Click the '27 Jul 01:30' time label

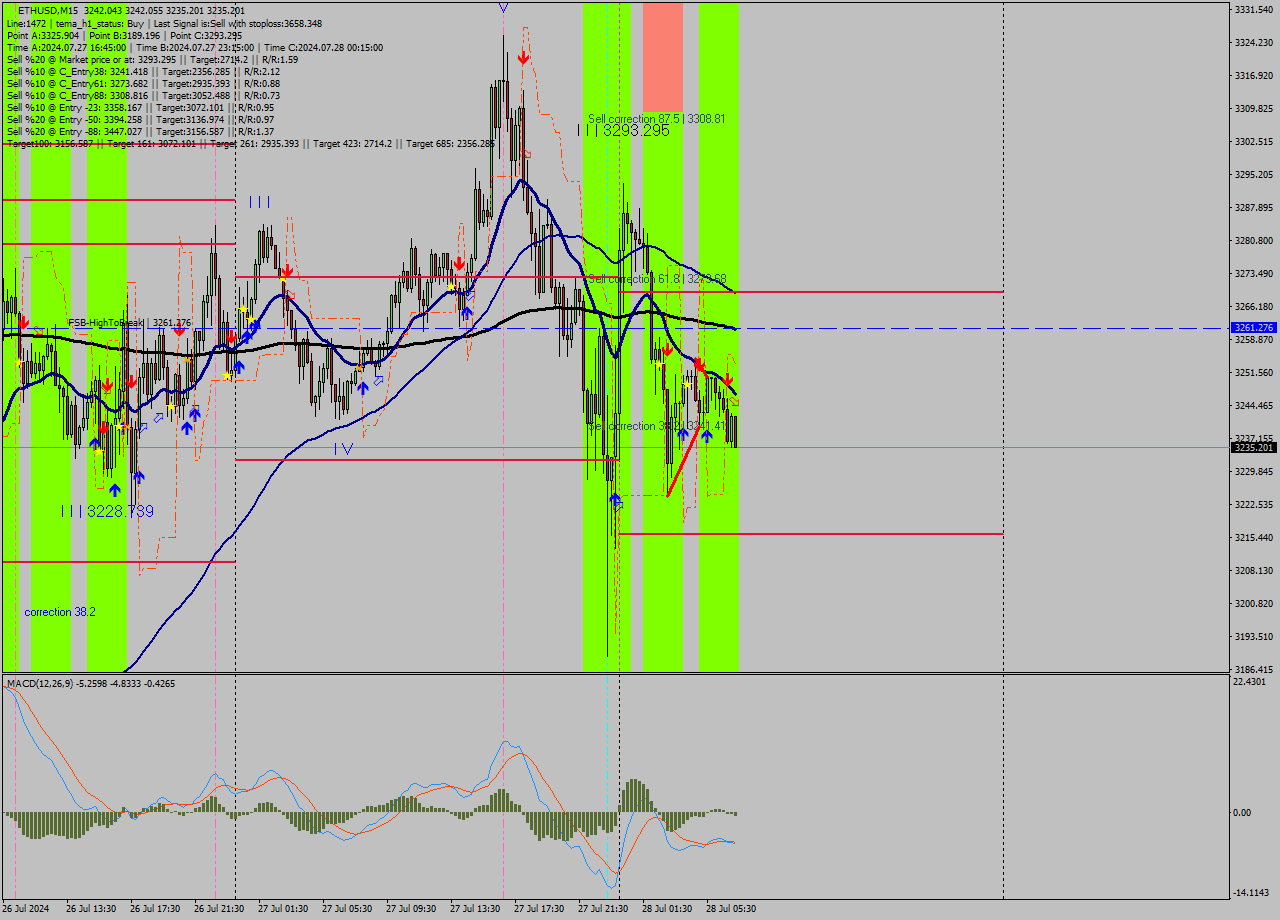[x=283, y=909]
